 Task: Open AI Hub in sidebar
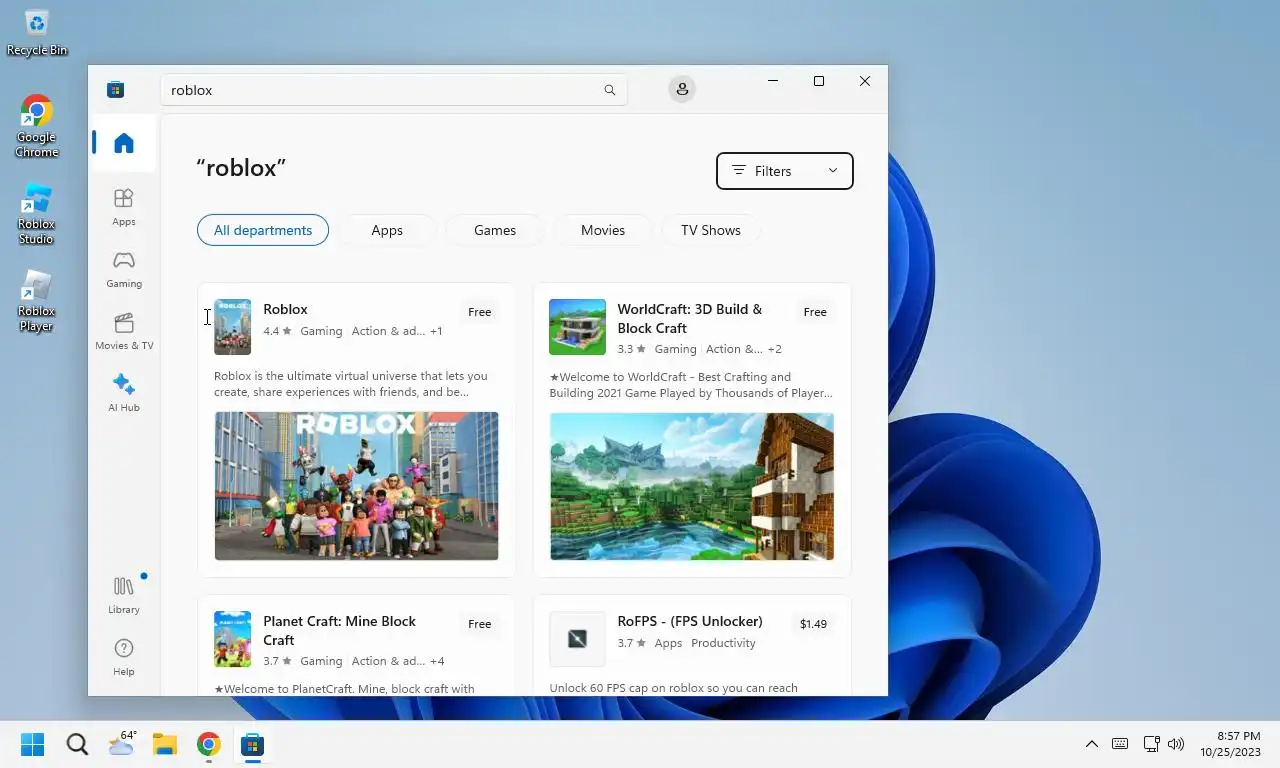pyautogui.click(x=124, y=393)
